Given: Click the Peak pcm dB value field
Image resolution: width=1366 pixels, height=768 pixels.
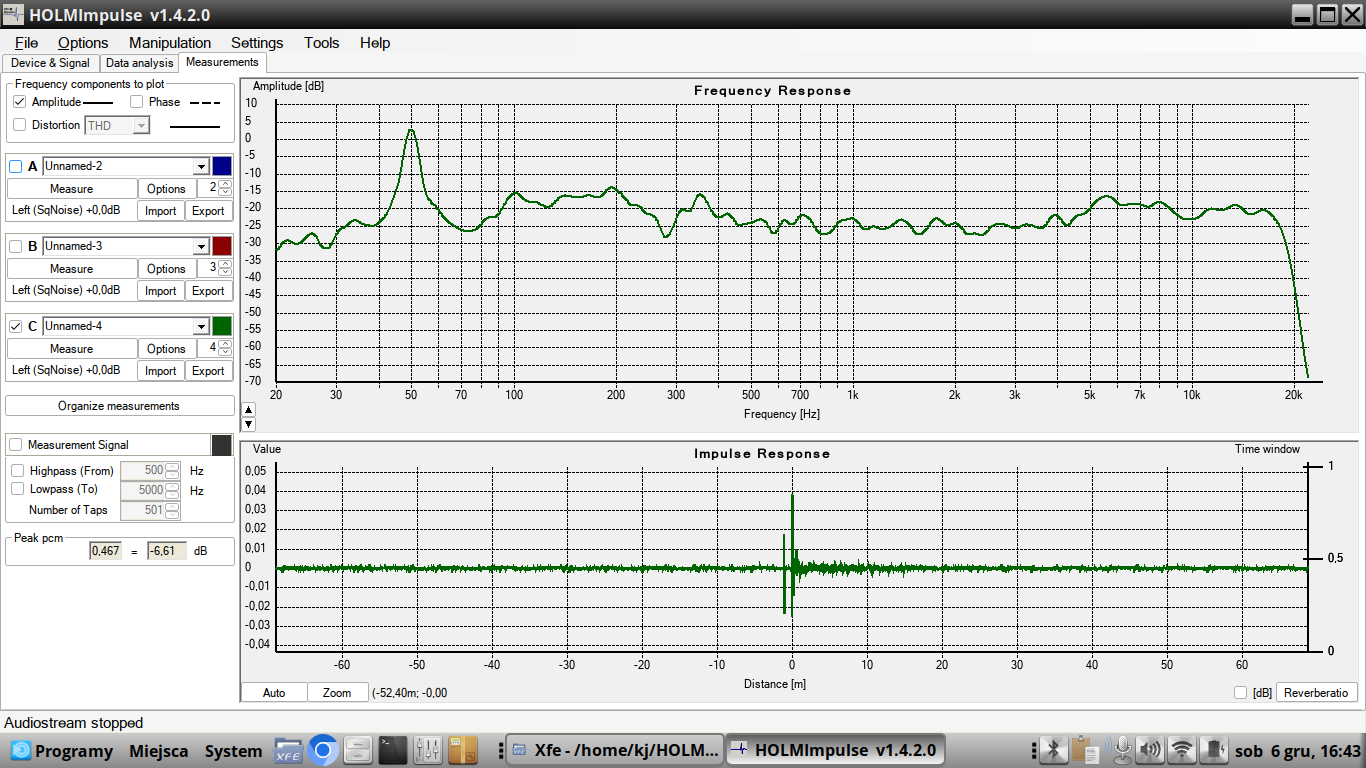Looking at the screenshot, I should tap(166, 551).
